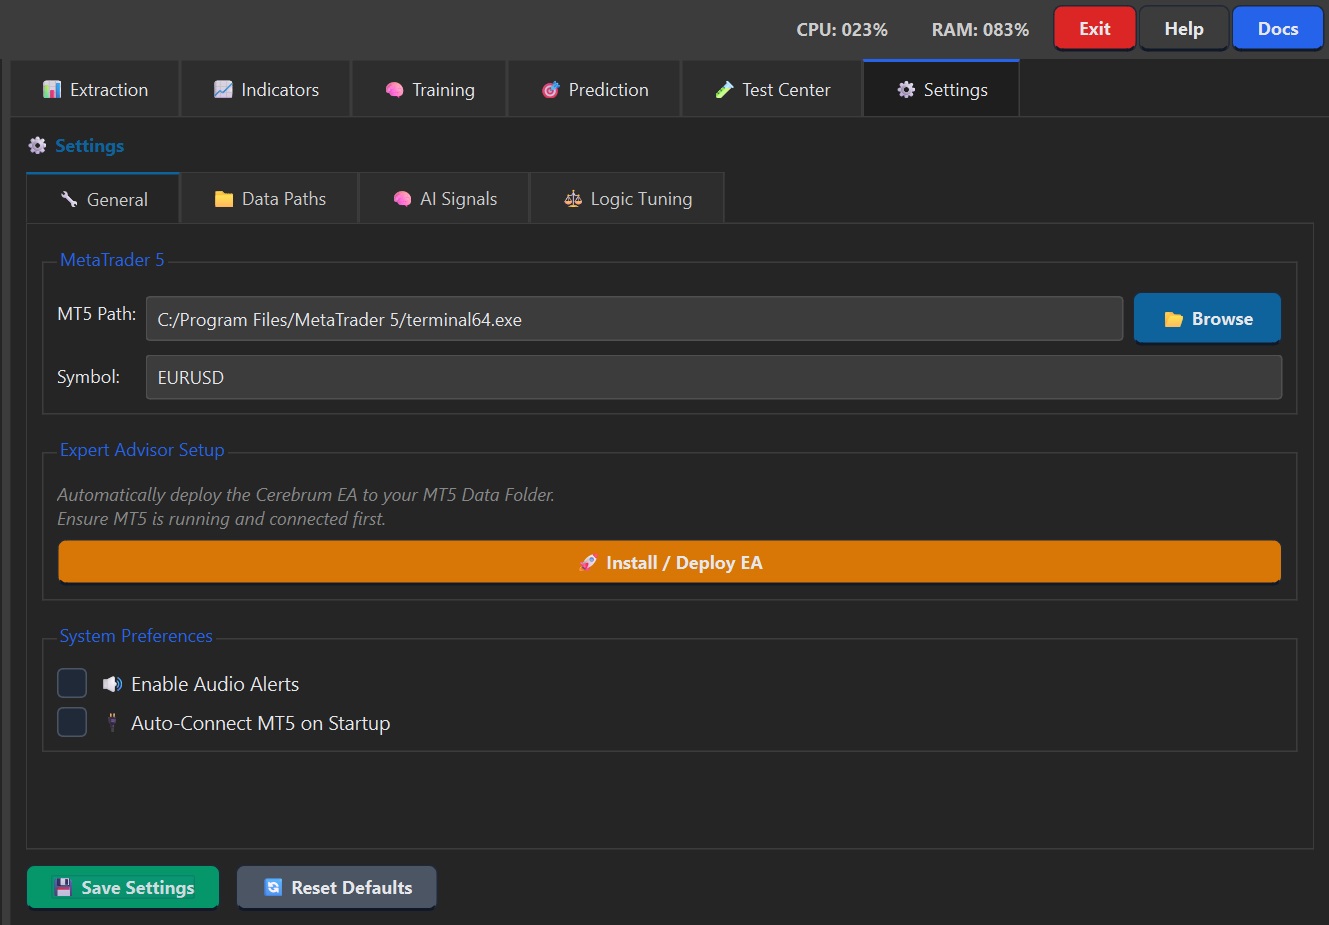Click the folder icon on Data Paths
Viewport: 1329px width, 925px height.
click(x=224, y=199)
